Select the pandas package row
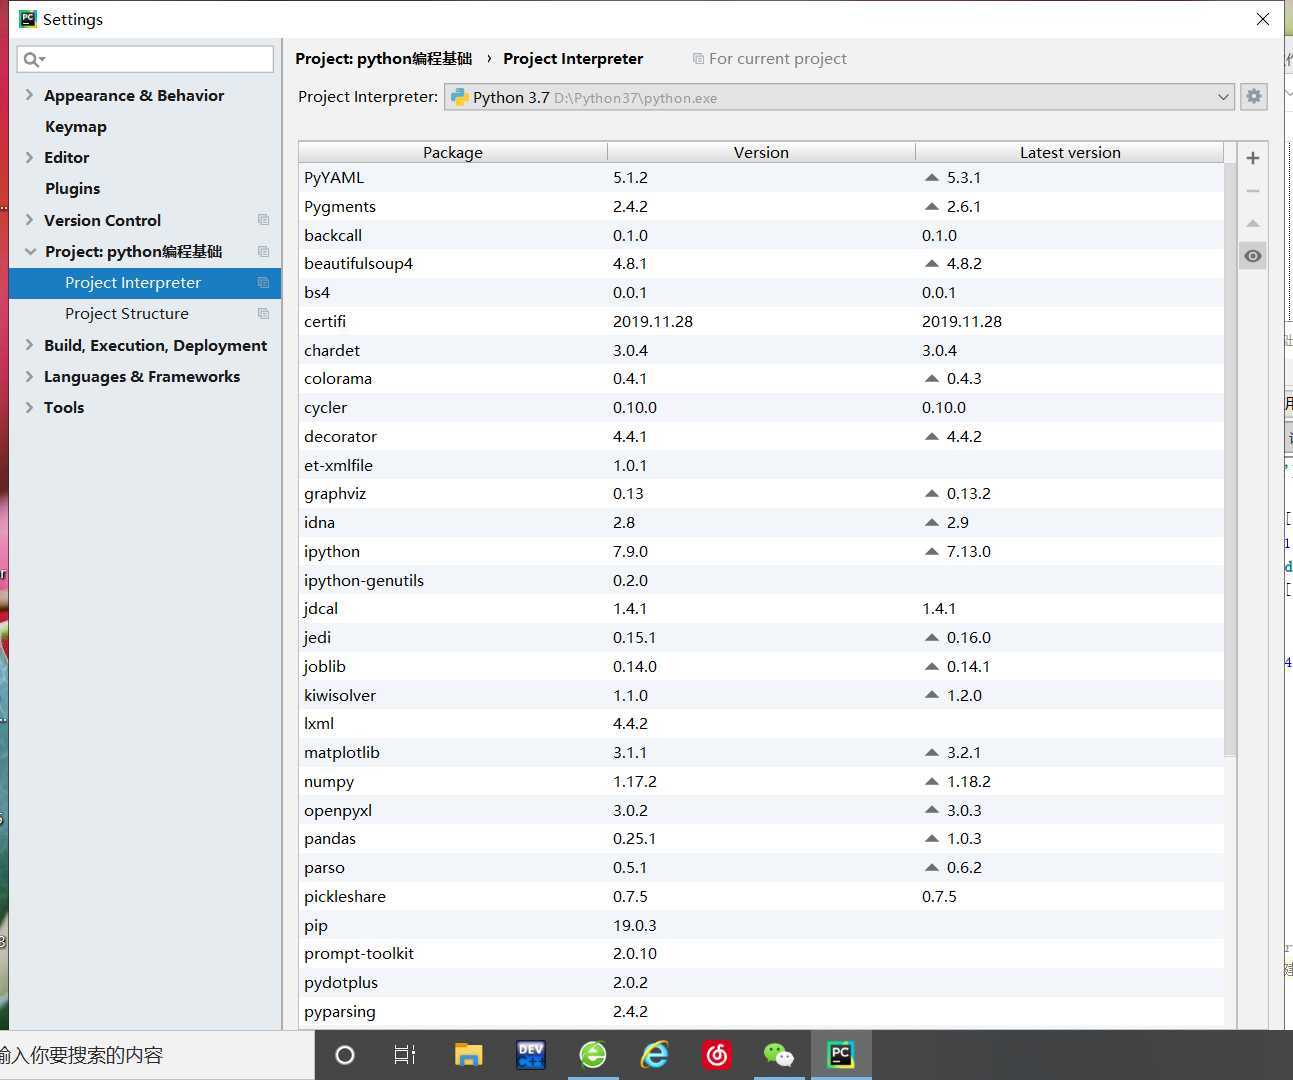Viewport: 1293px width, 1080px height. [761, 838]
